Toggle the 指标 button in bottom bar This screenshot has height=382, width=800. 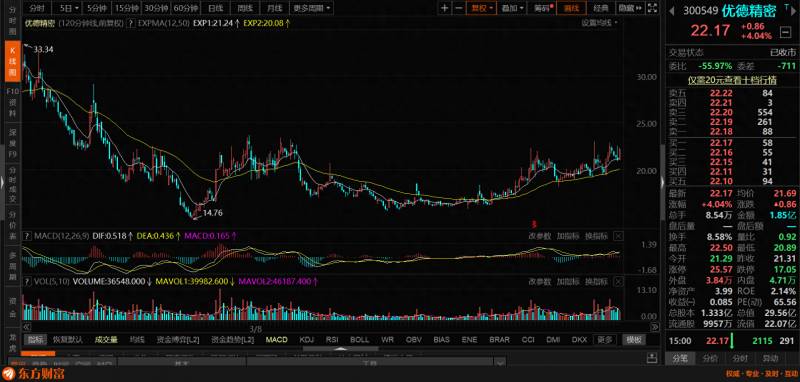36,340
